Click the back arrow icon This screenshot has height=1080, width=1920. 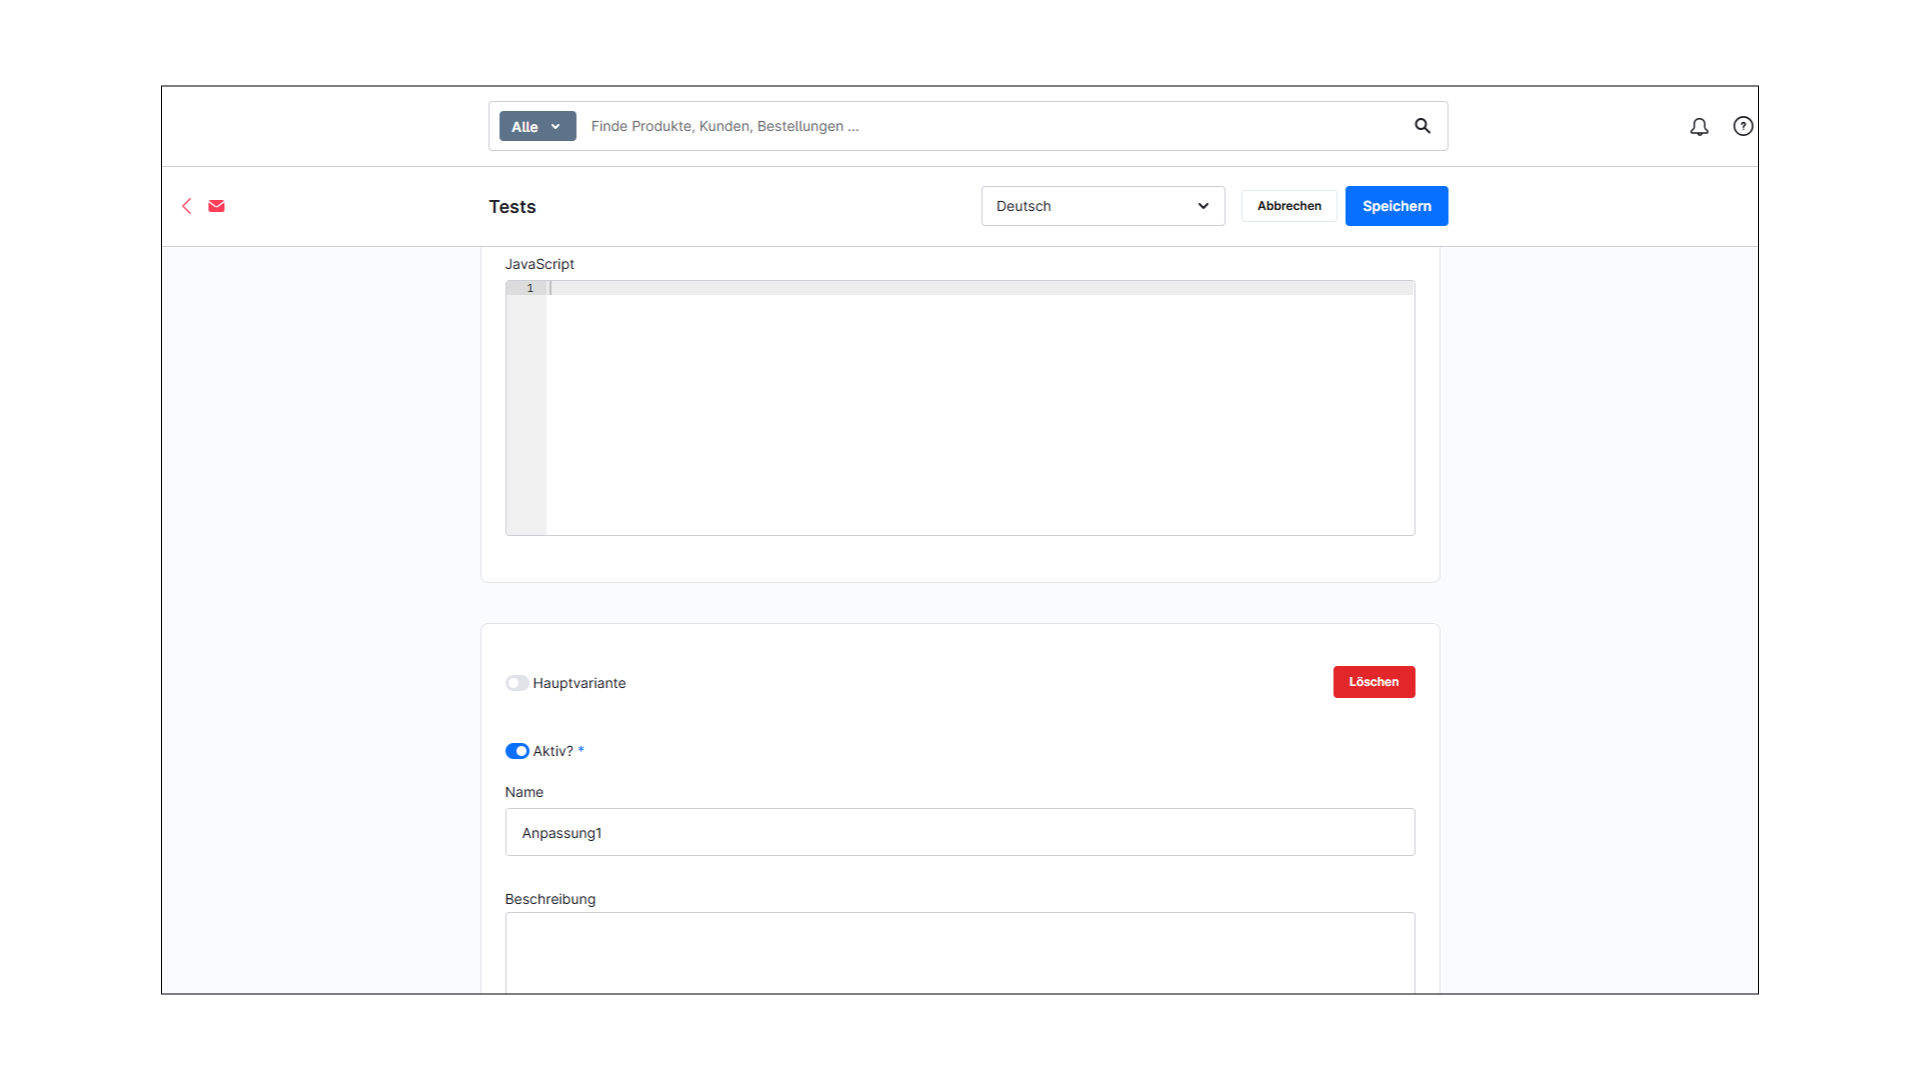tap(187, 206)
